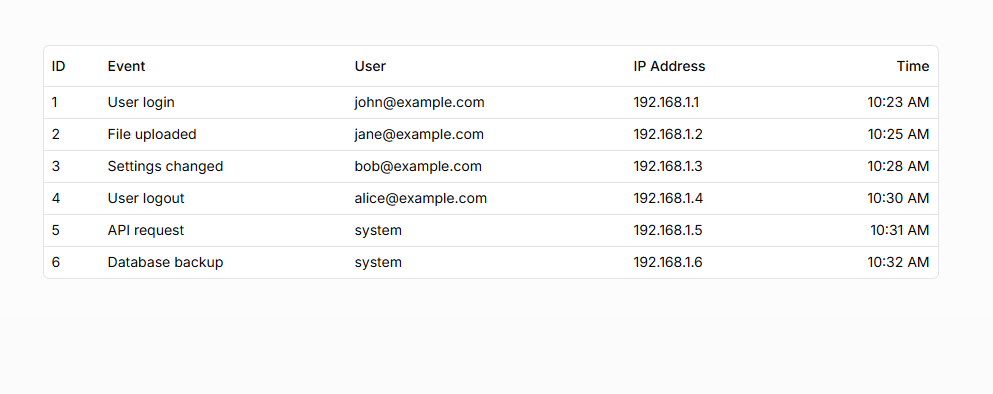
Task: Select the User login event cell
Action: 141,103
